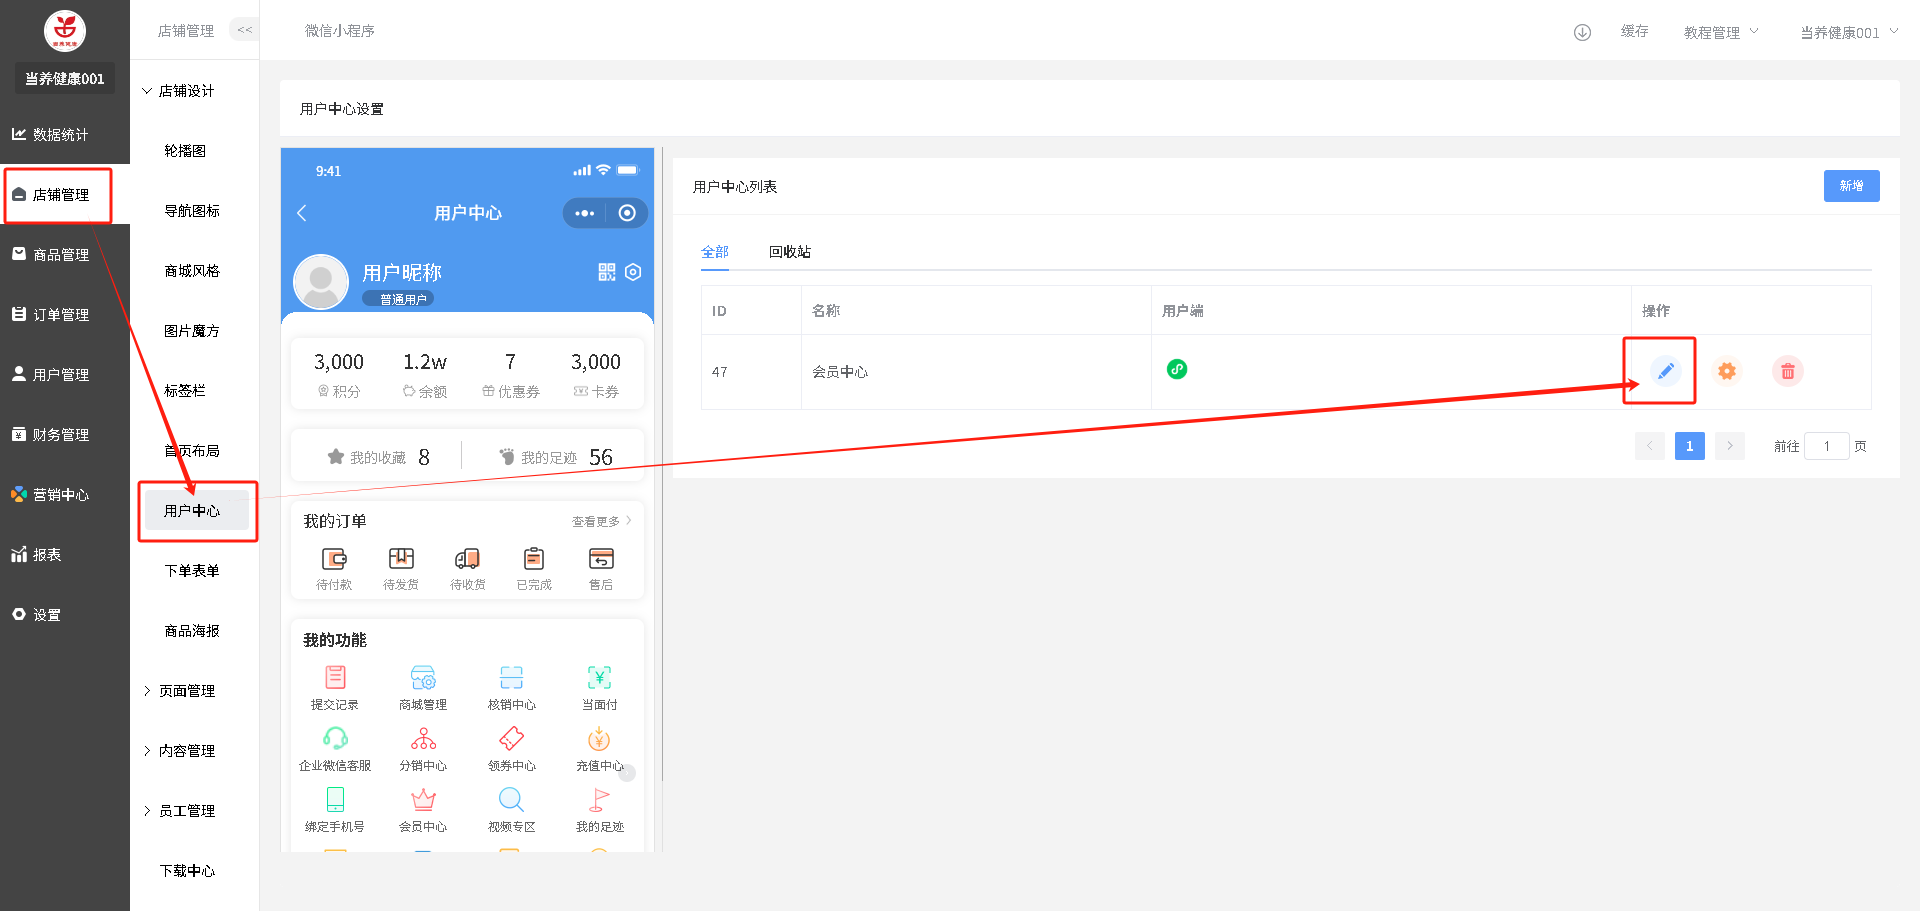Click the red trash delete icon
This screenshot has height=911, width=1920.
tap(1787, 371)
